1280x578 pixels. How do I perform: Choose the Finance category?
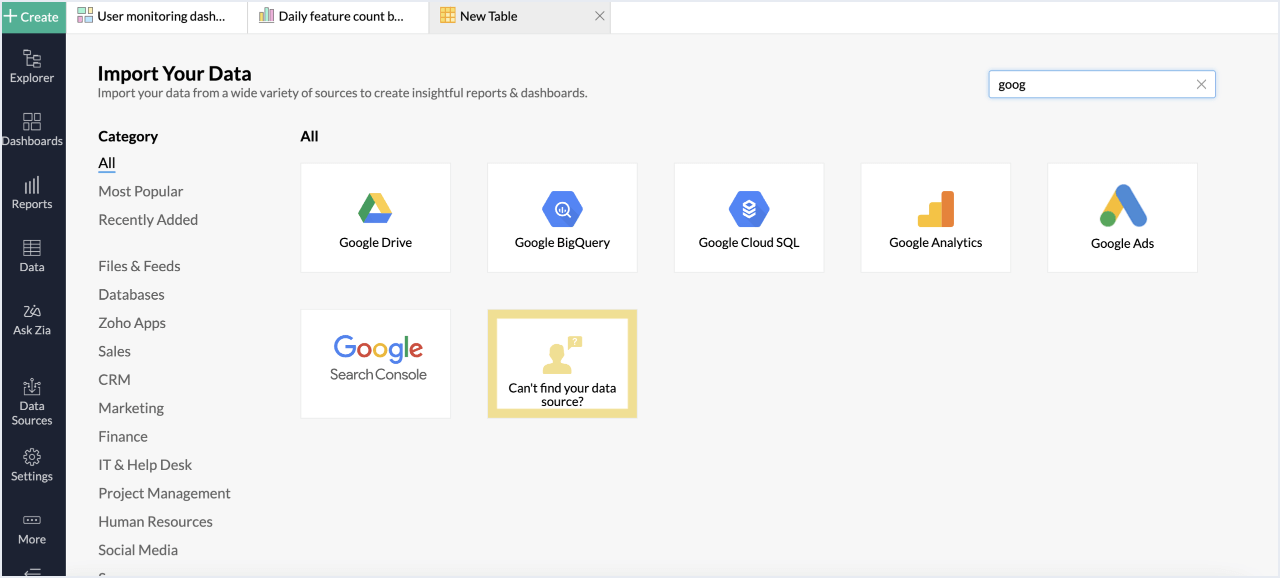pyautogui.click(x=123, y=436)
